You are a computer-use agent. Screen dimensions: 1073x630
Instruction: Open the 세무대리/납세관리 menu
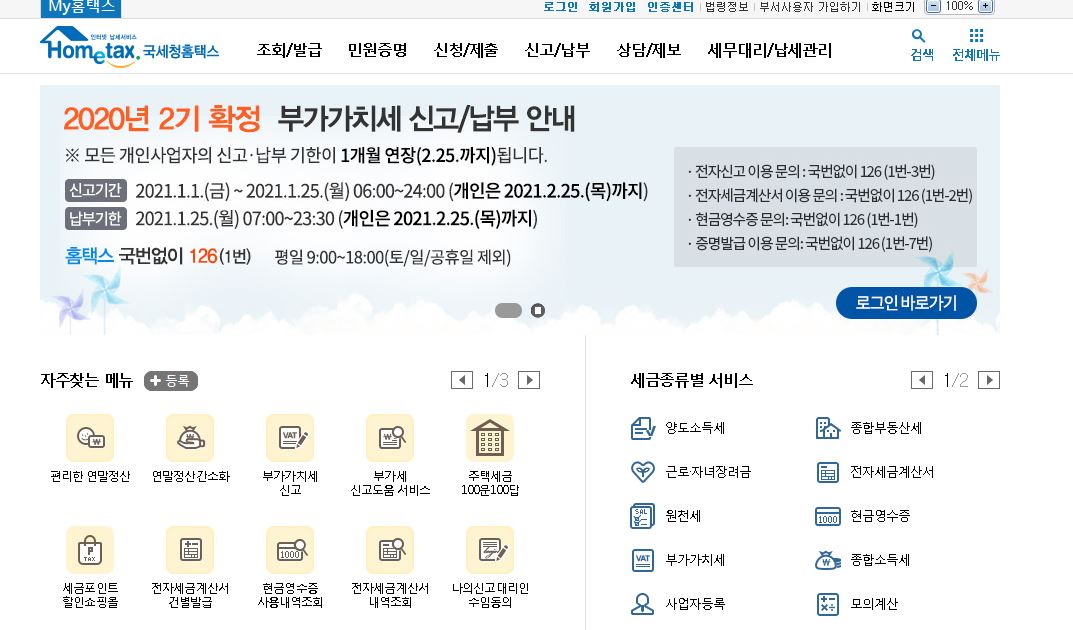click(770, 50)
